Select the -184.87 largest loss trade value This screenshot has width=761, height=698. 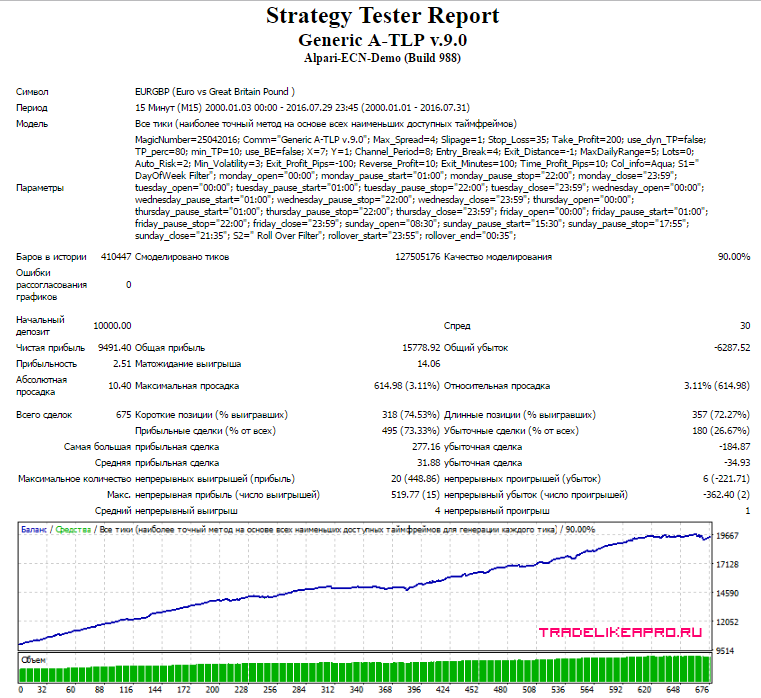coord(734,447)
